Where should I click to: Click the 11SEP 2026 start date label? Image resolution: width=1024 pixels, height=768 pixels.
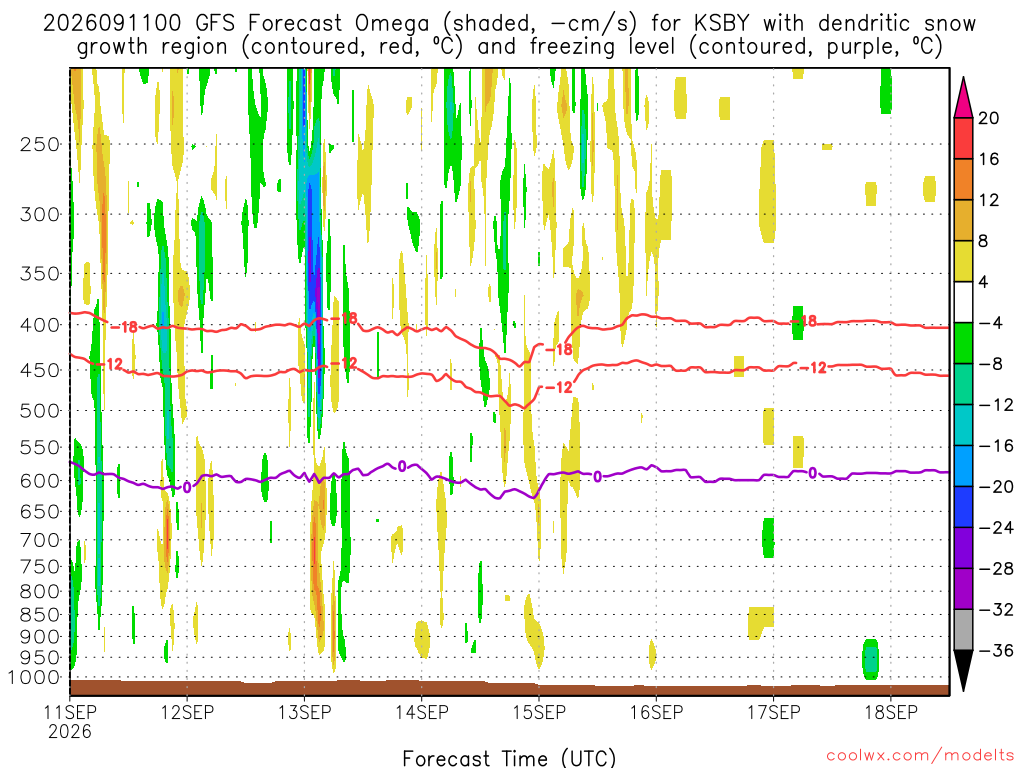pyautogui.click(x=70, y=721)
